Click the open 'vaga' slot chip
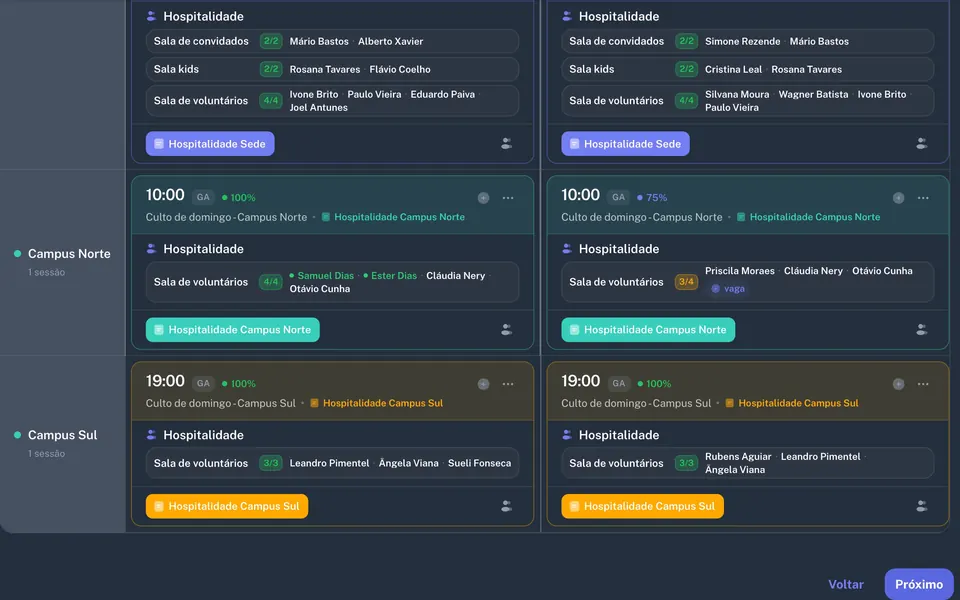The height and width of the screenshot is (600, 960). [728, 288]
